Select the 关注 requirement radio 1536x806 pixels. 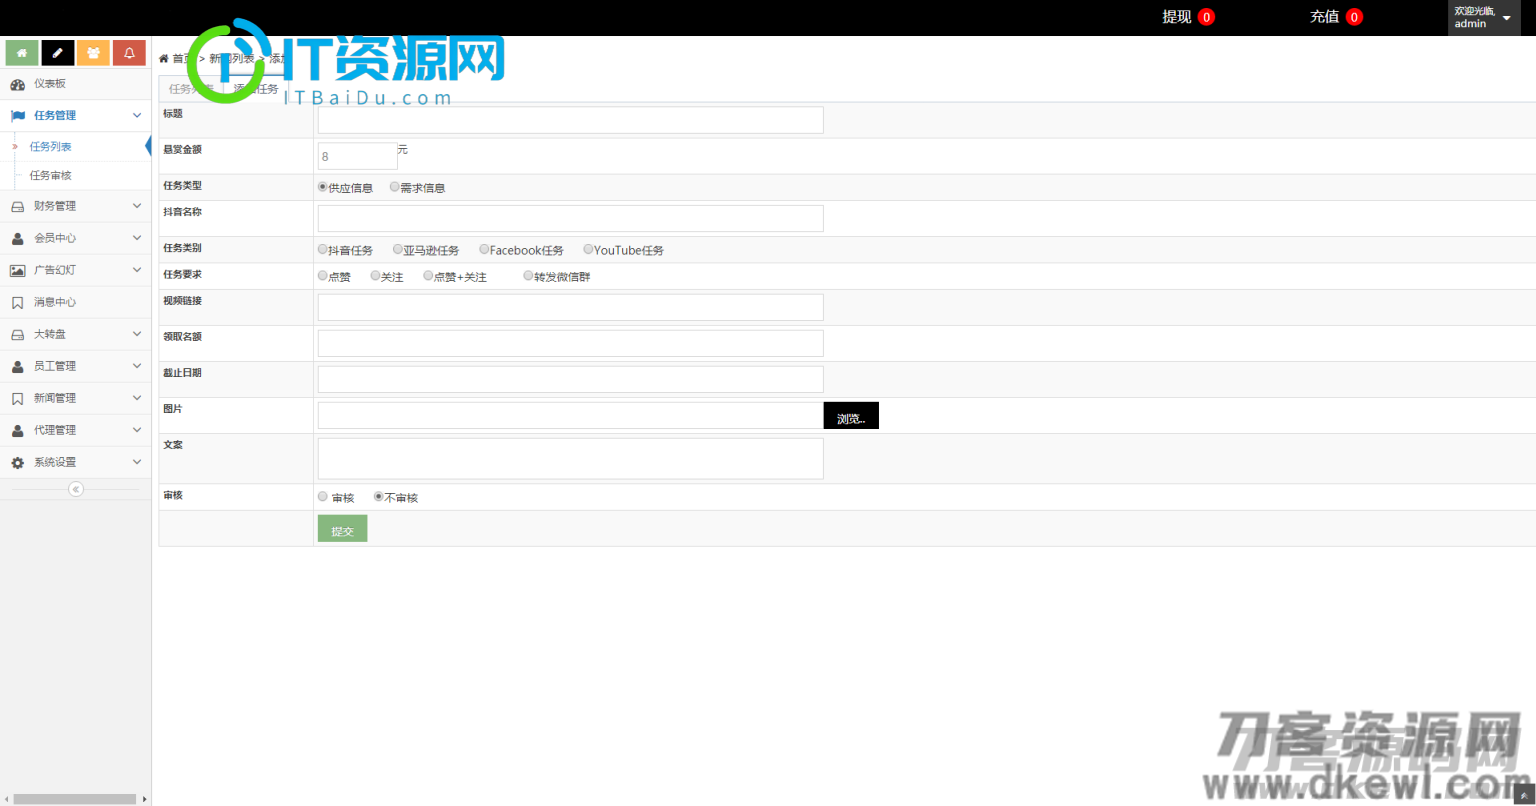tap(375, 276)
